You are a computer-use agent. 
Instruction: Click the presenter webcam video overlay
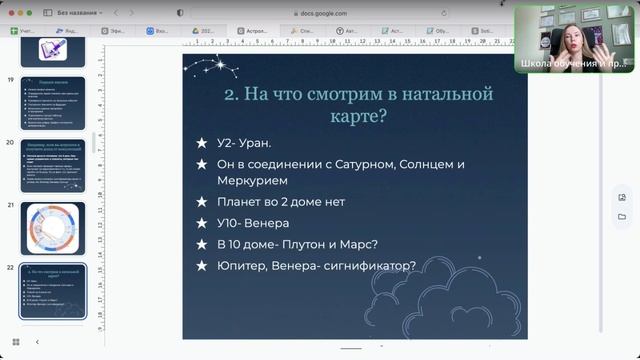574,39
